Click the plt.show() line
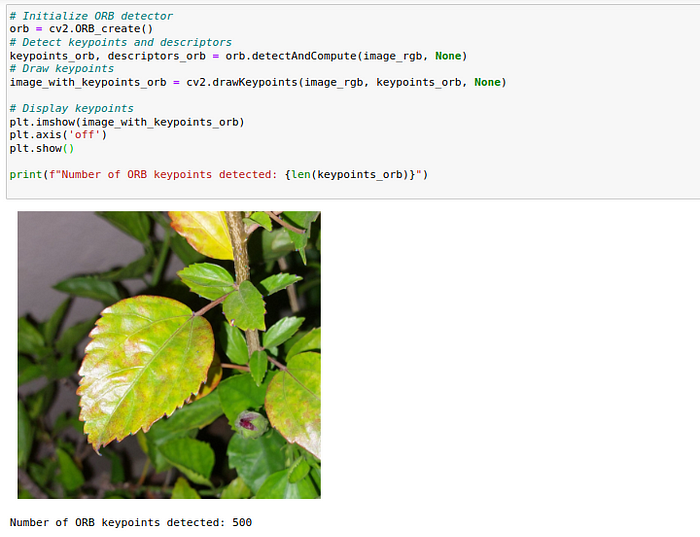 click(42, 149)
